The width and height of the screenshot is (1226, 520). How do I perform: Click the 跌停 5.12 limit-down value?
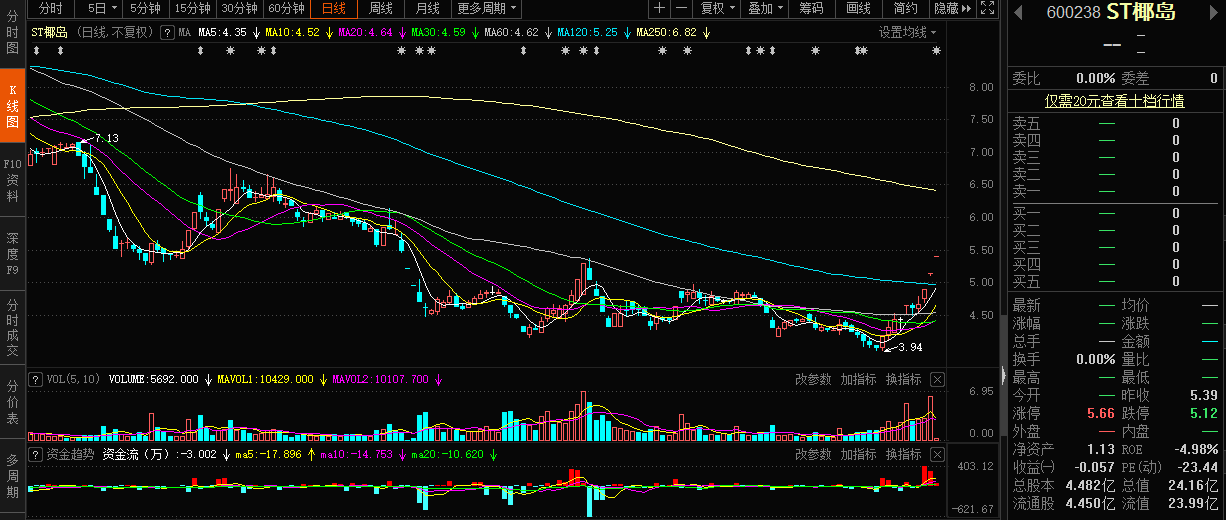(x=1203, y=413)
